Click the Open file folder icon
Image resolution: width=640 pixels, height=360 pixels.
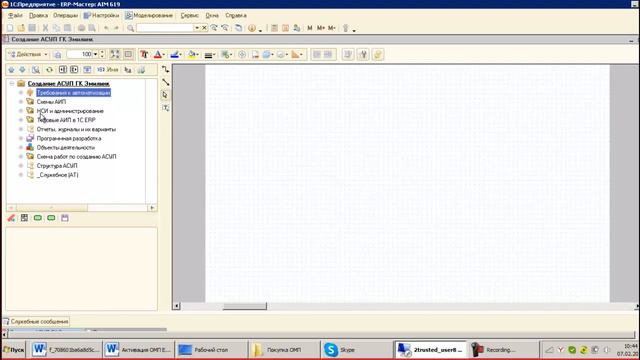[21, 28]
